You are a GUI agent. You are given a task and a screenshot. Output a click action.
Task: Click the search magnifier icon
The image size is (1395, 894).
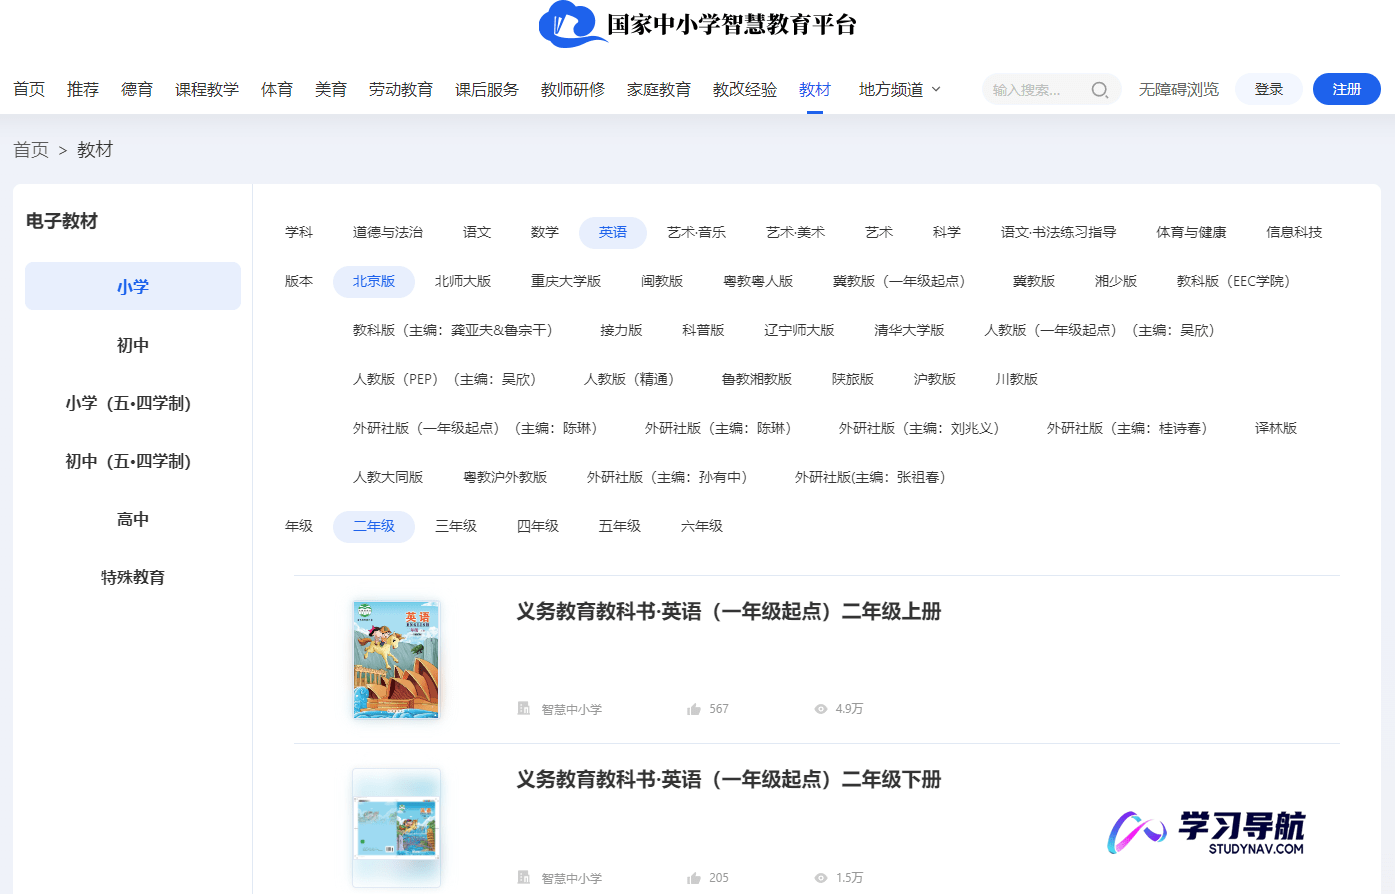click(1100, 89)
